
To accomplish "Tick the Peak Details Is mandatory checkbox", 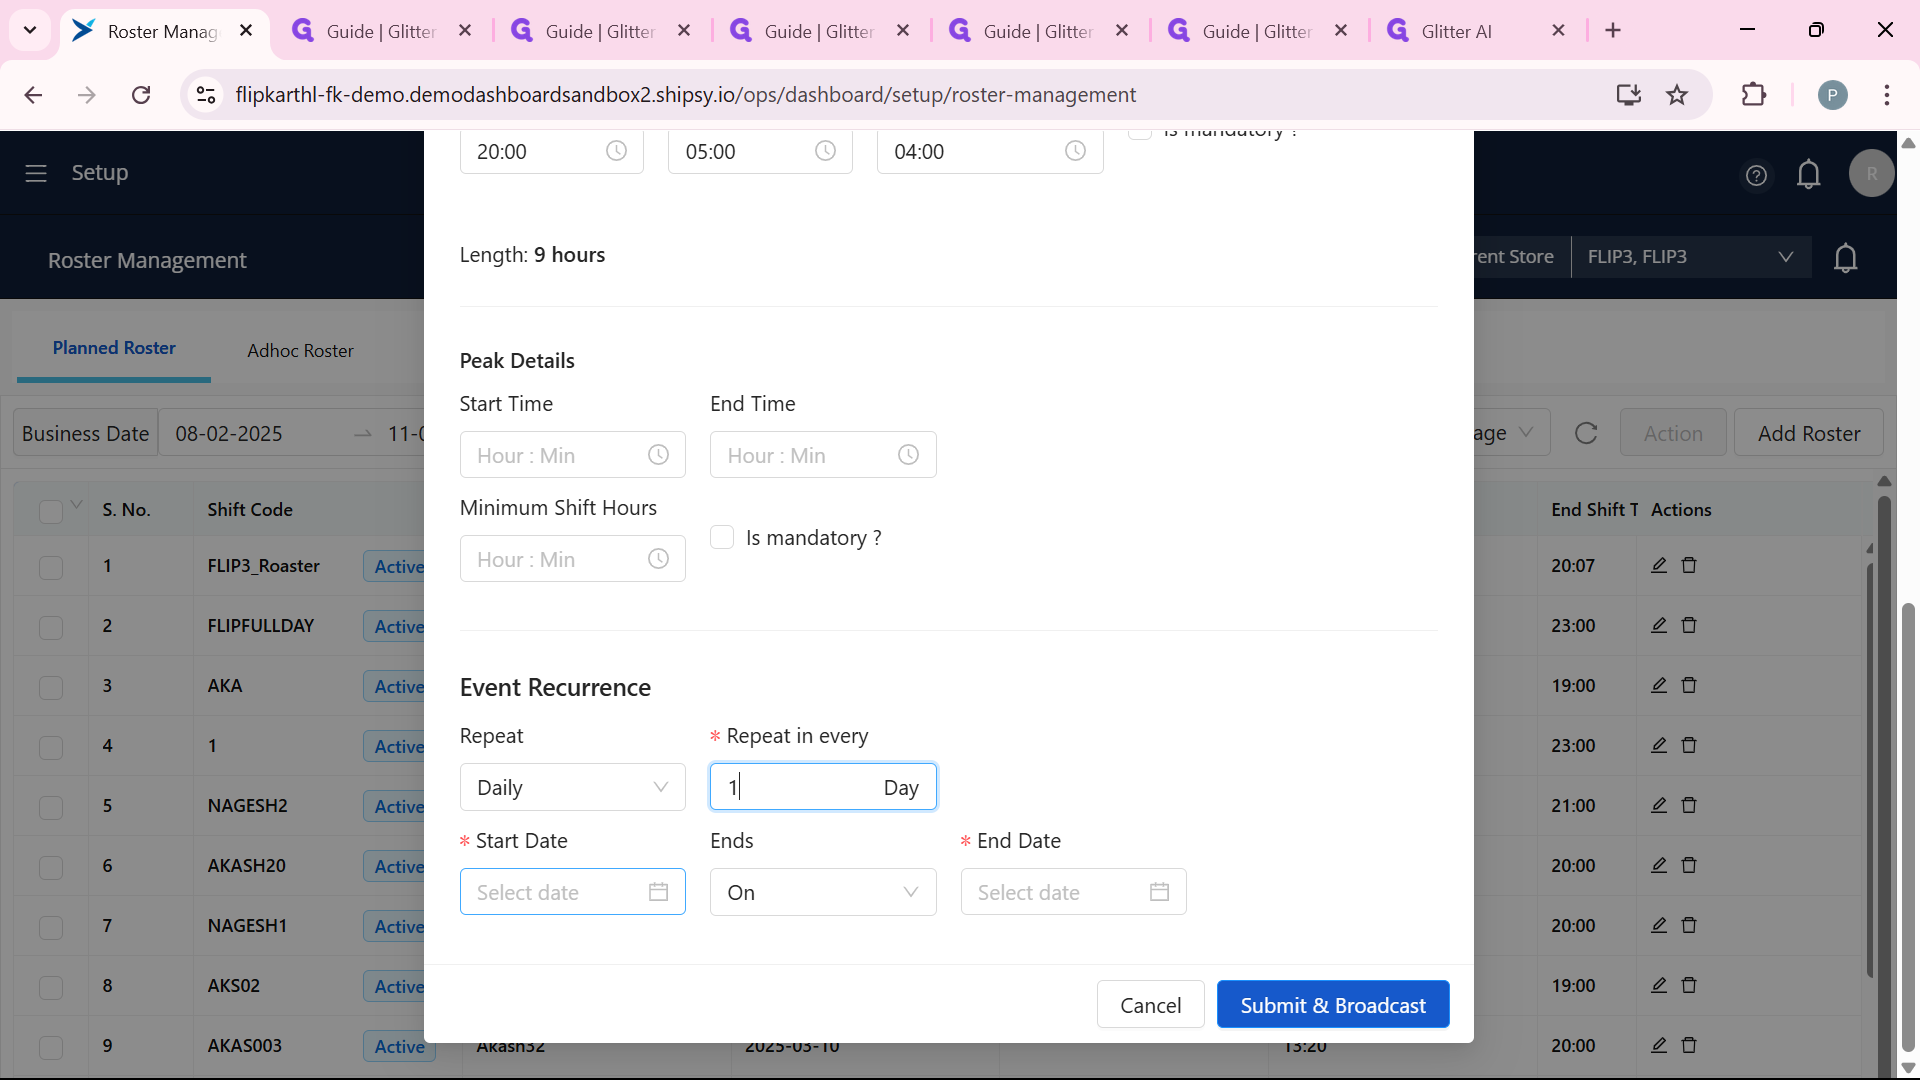I will [722, 537].
